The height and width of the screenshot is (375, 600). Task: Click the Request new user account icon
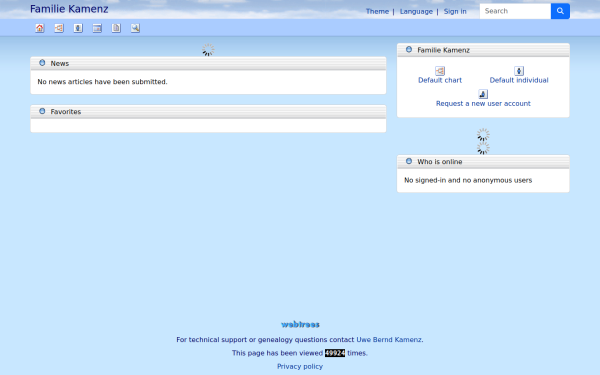pos(483,94)
